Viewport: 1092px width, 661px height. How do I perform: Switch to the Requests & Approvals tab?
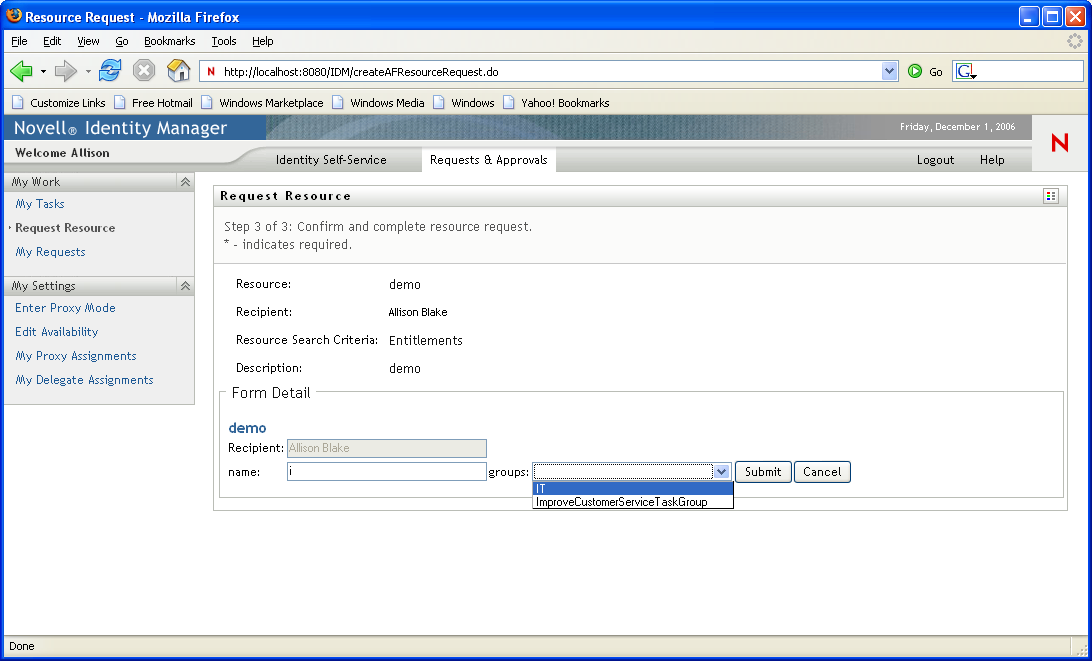489,160
